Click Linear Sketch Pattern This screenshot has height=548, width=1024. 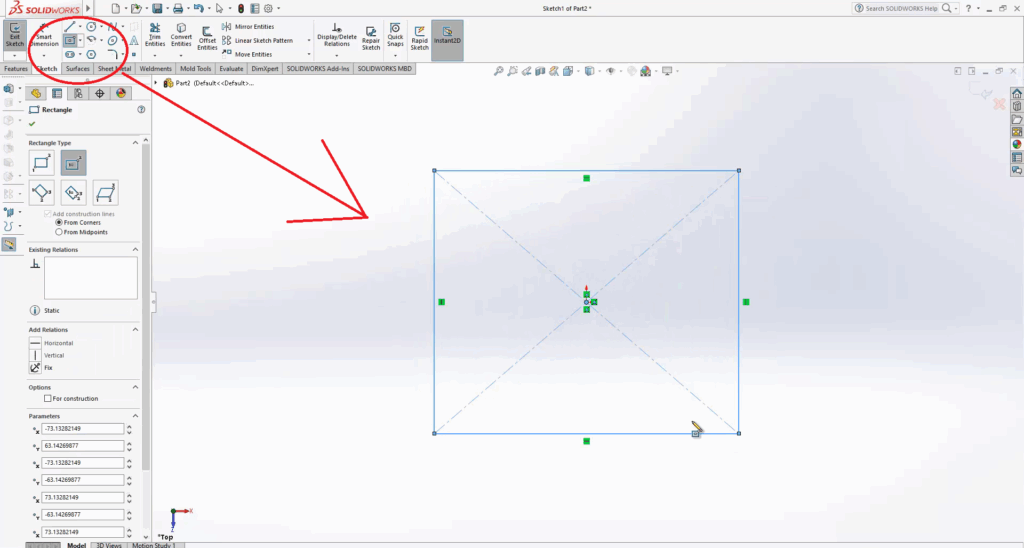click(x=257, y=40)
